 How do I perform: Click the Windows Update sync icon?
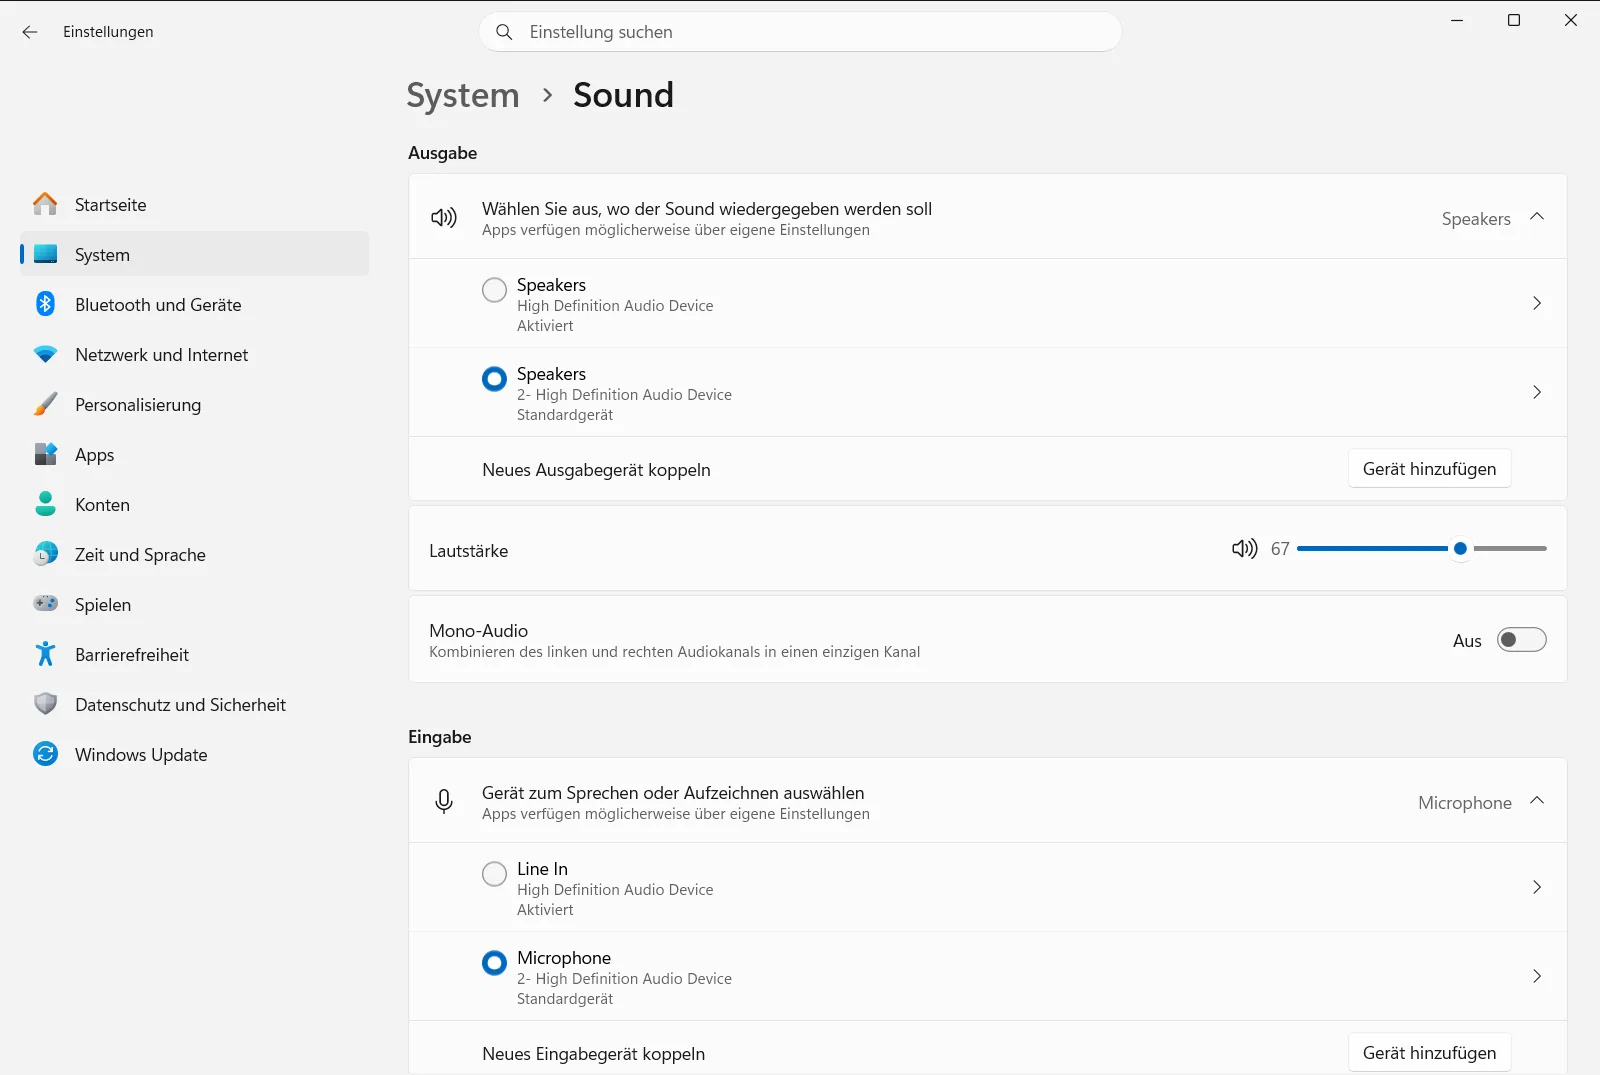click(45, 754)
